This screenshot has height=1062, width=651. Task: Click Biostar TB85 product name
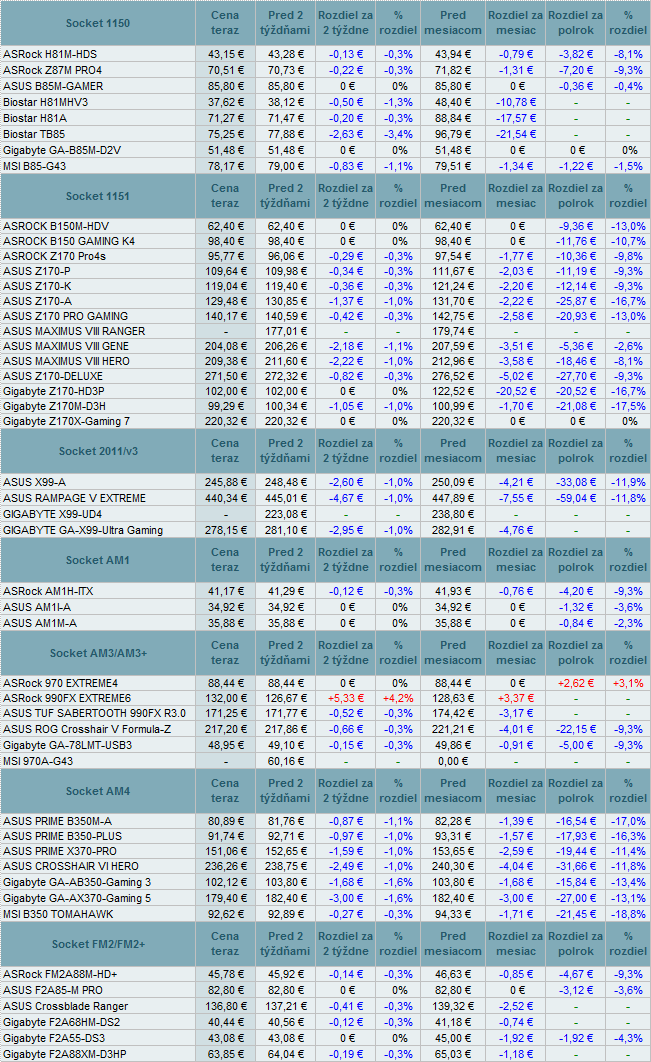click(34, 134)
